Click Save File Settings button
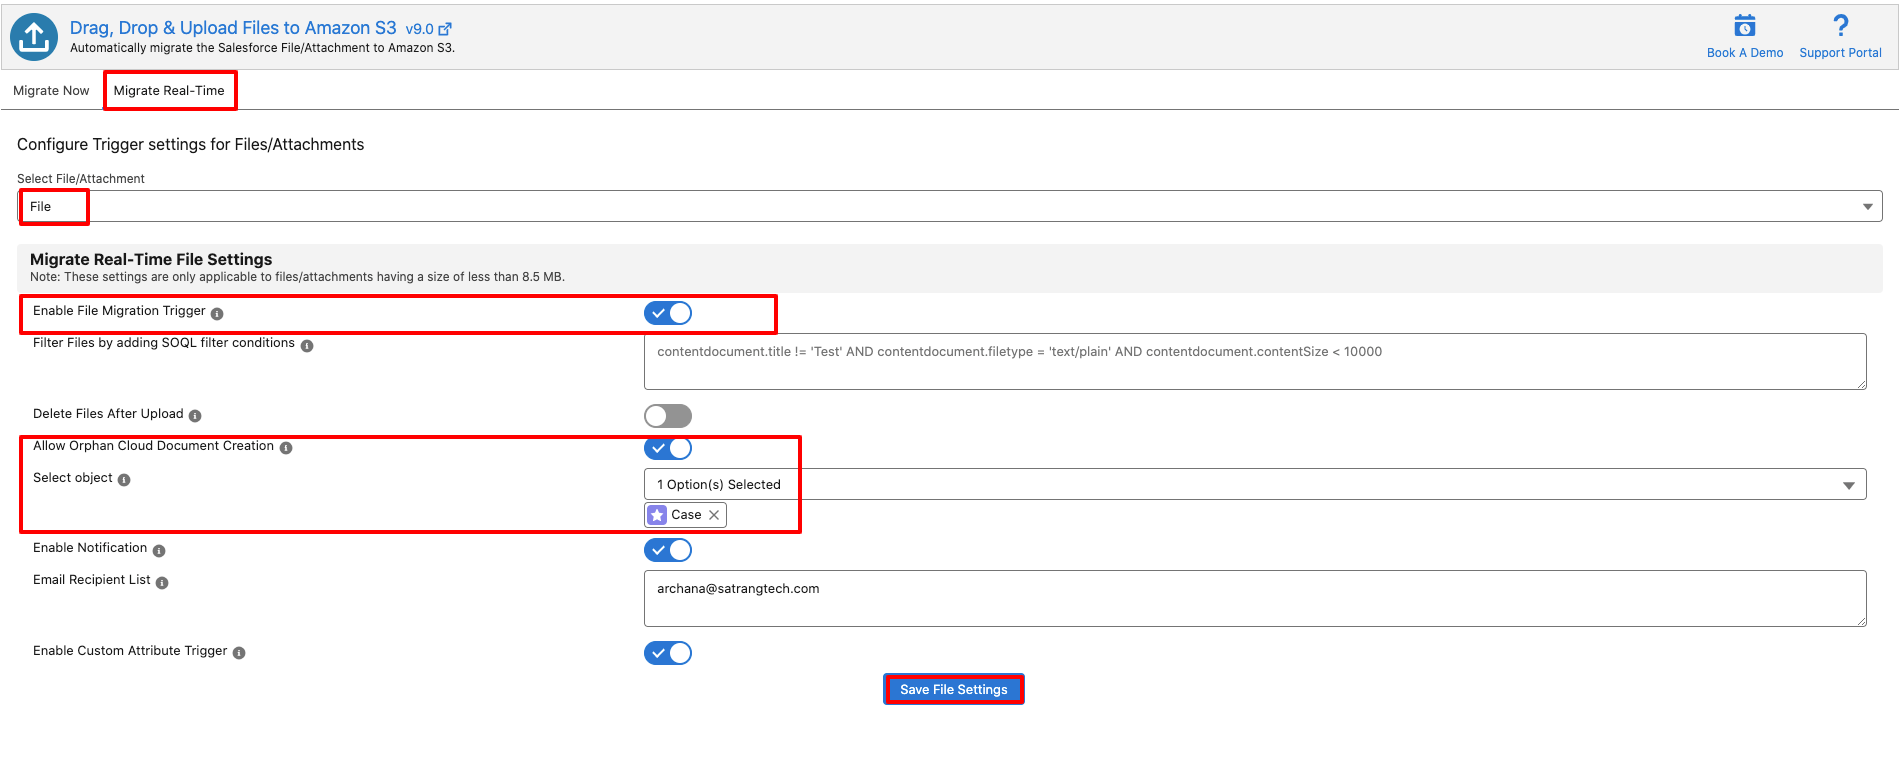The image size is (1904, 768). (954, 689)
